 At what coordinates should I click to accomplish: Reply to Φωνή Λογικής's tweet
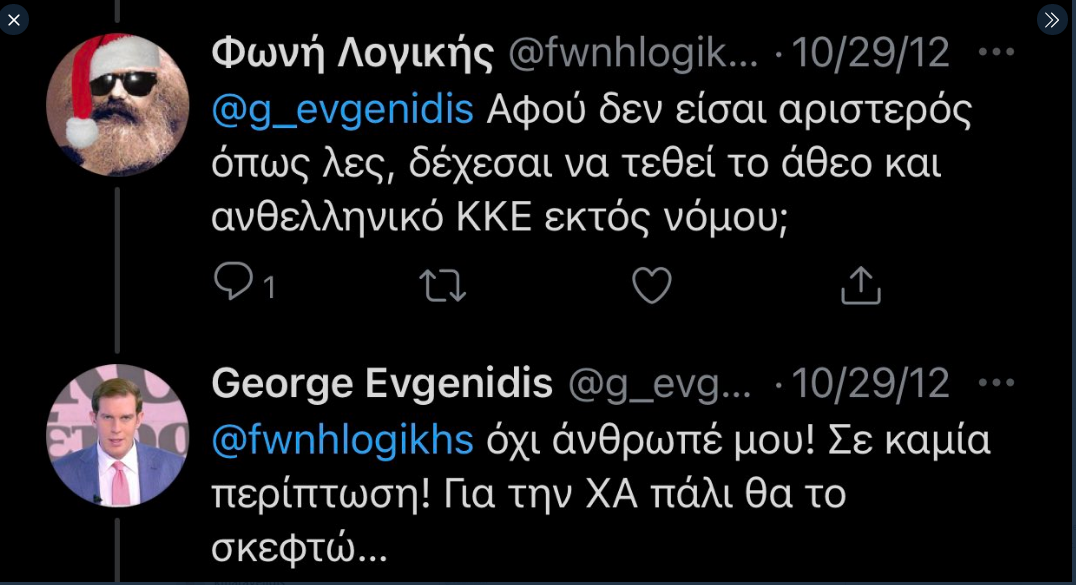click(234, 285)
